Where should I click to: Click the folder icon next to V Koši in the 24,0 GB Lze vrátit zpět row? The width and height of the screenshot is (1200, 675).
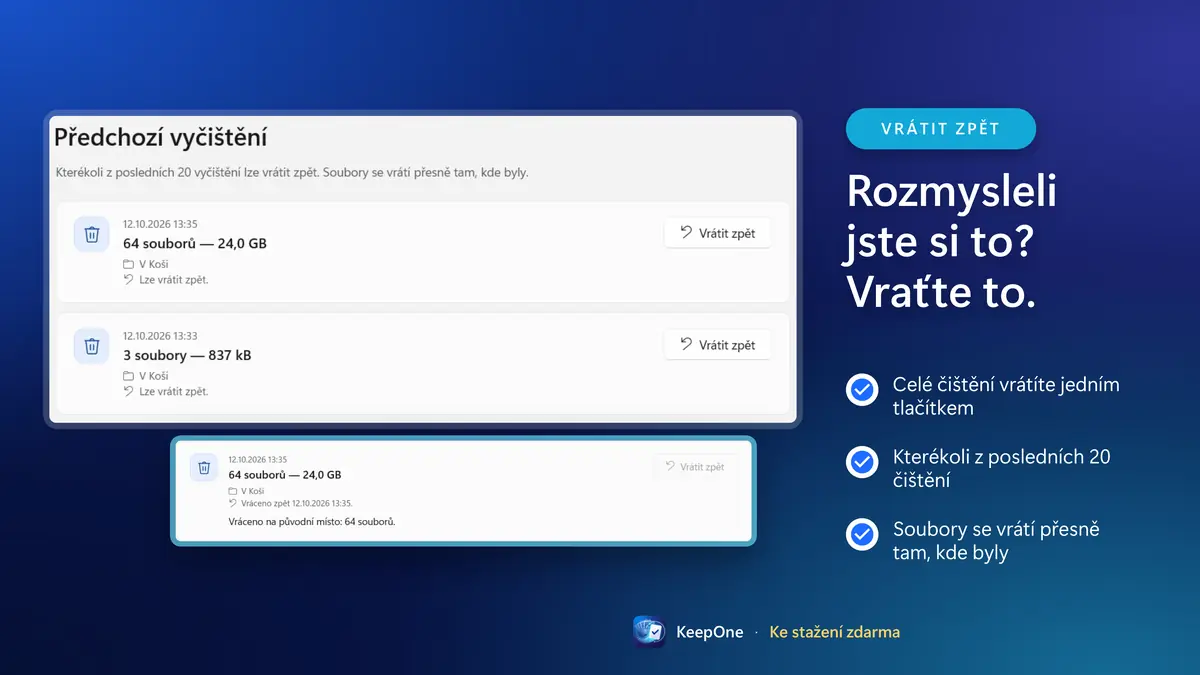[128, 264]
